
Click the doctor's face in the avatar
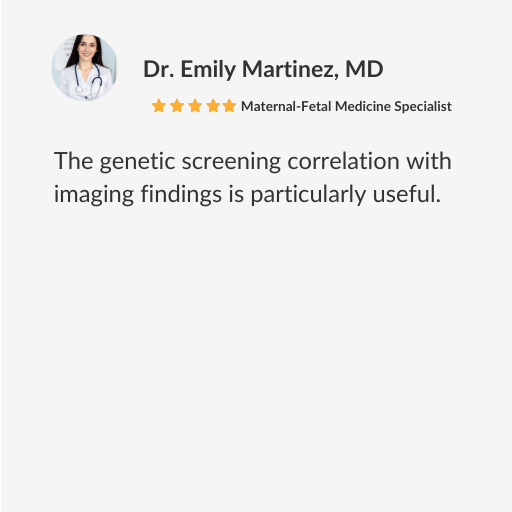tap(87, 49)
